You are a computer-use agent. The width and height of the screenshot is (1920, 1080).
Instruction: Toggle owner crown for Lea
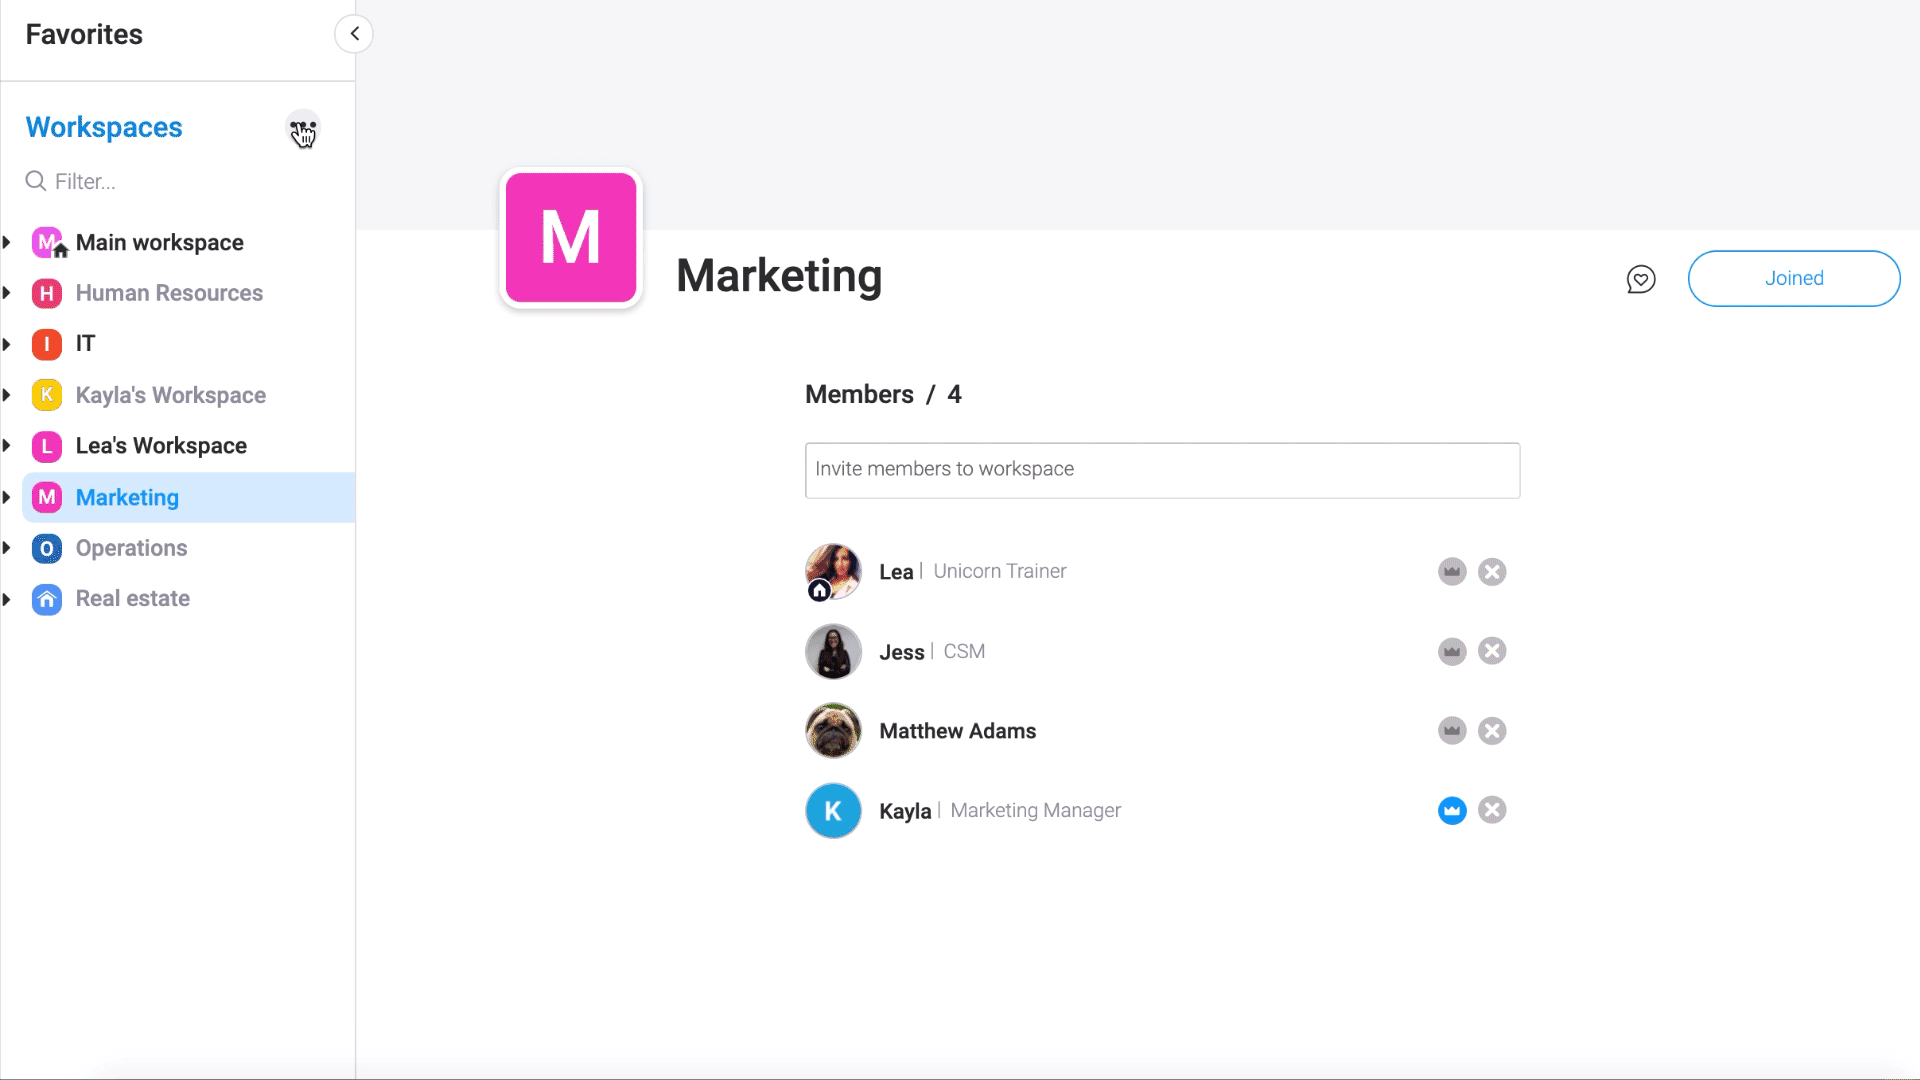pos(1452,572)
